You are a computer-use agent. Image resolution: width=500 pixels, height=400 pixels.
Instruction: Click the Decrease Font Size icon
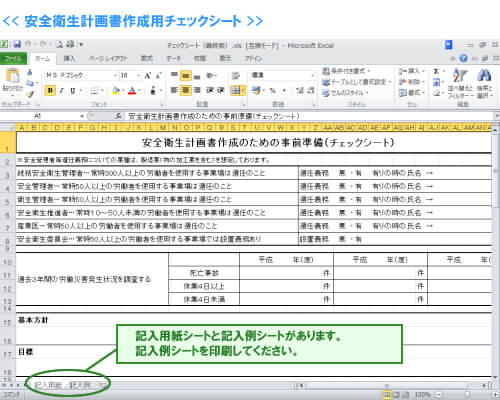click(x=158, y=76)
